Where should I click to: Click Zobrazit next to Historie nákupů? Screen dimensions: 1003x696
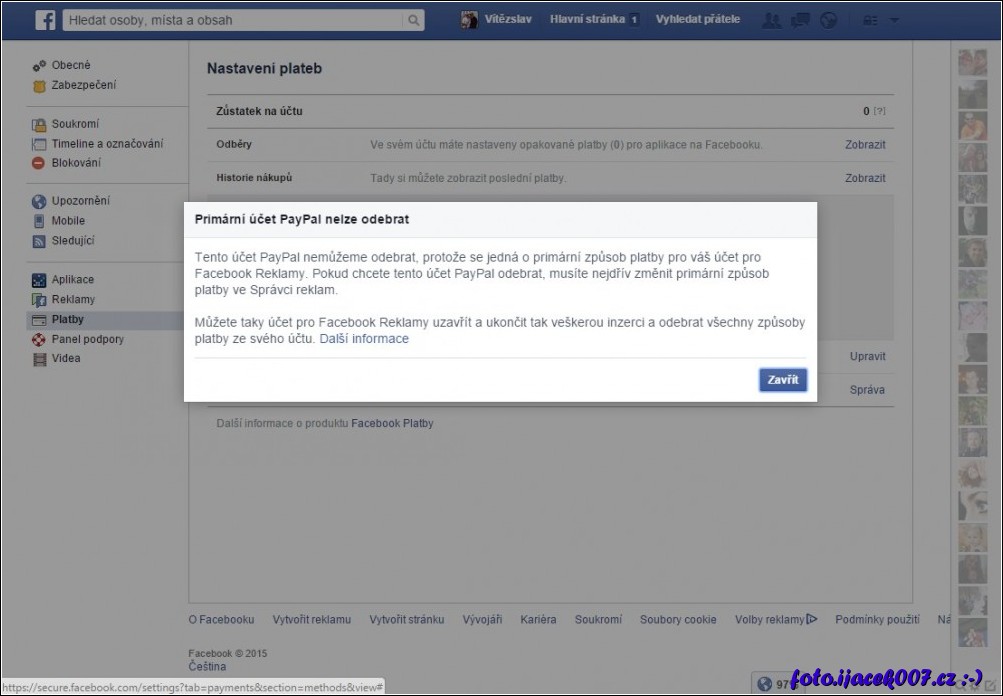865,178
